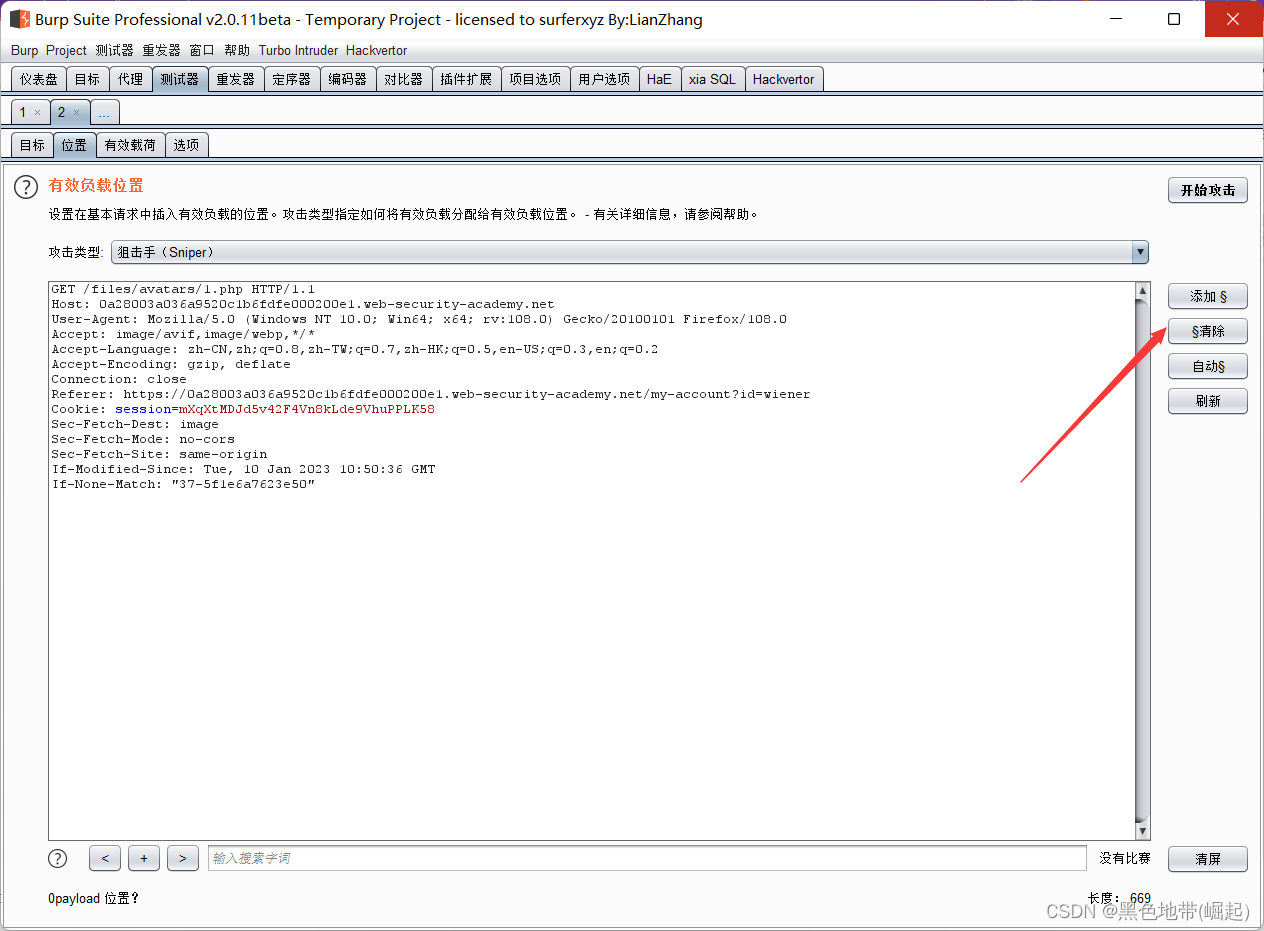Click the Sec-Fetch-Dest: image line
This screenshot has width=1264, height=931.
pos(135,424)
